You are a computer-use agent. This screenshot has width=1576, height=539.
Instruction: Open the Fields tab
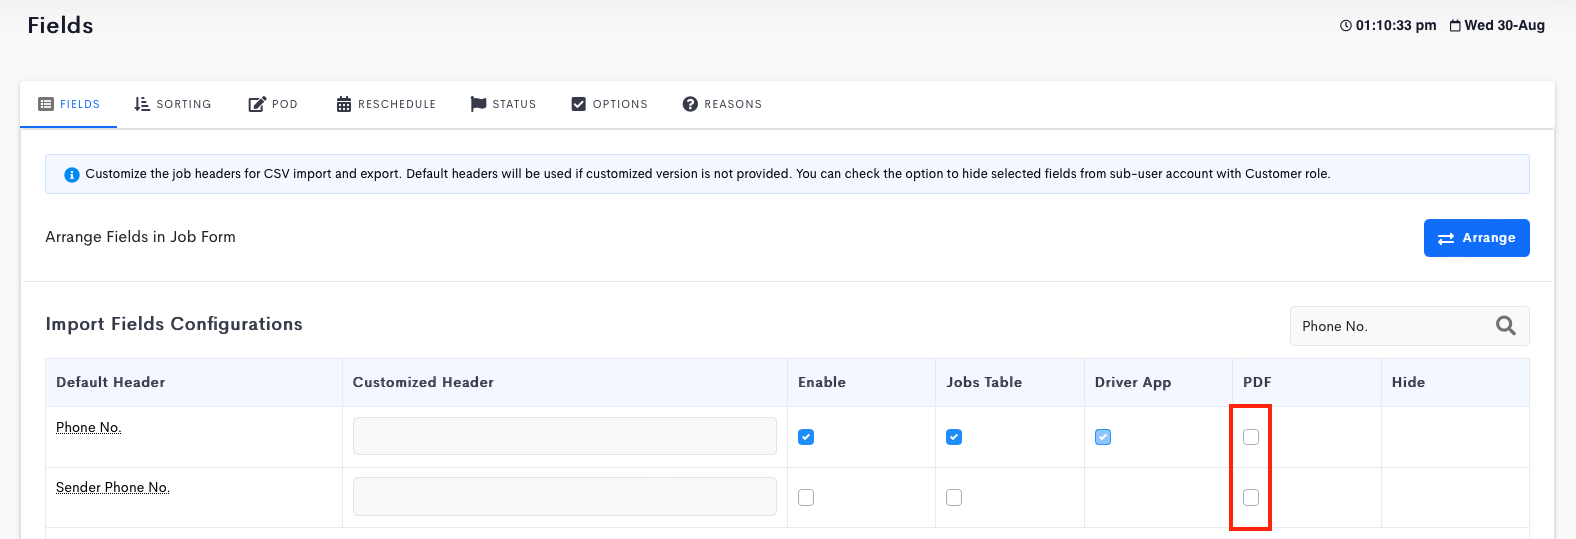tap(69, 104)
